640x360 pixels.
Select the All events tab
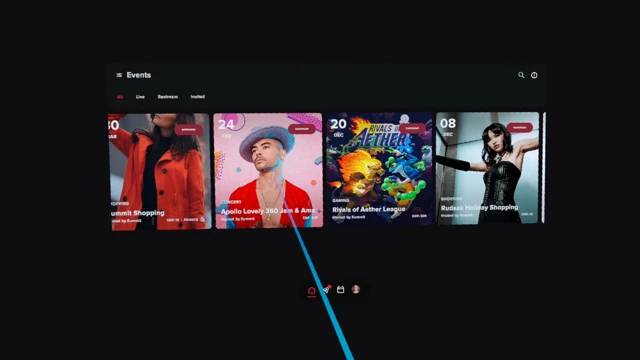pos(120,97)
